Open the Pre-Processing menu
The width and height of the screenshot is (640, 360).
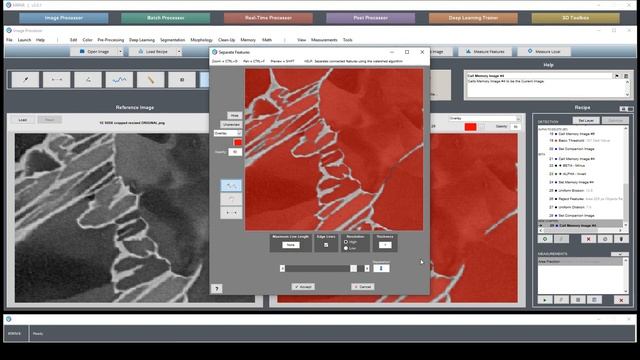tap(111, 40)
